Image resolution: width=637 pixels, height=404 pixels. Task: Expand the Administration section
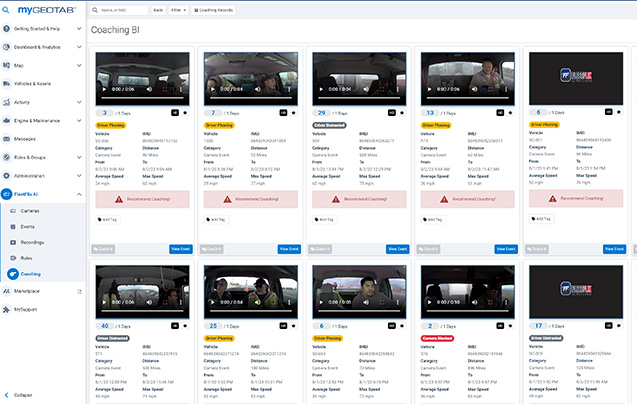click(x=79, y=176)
